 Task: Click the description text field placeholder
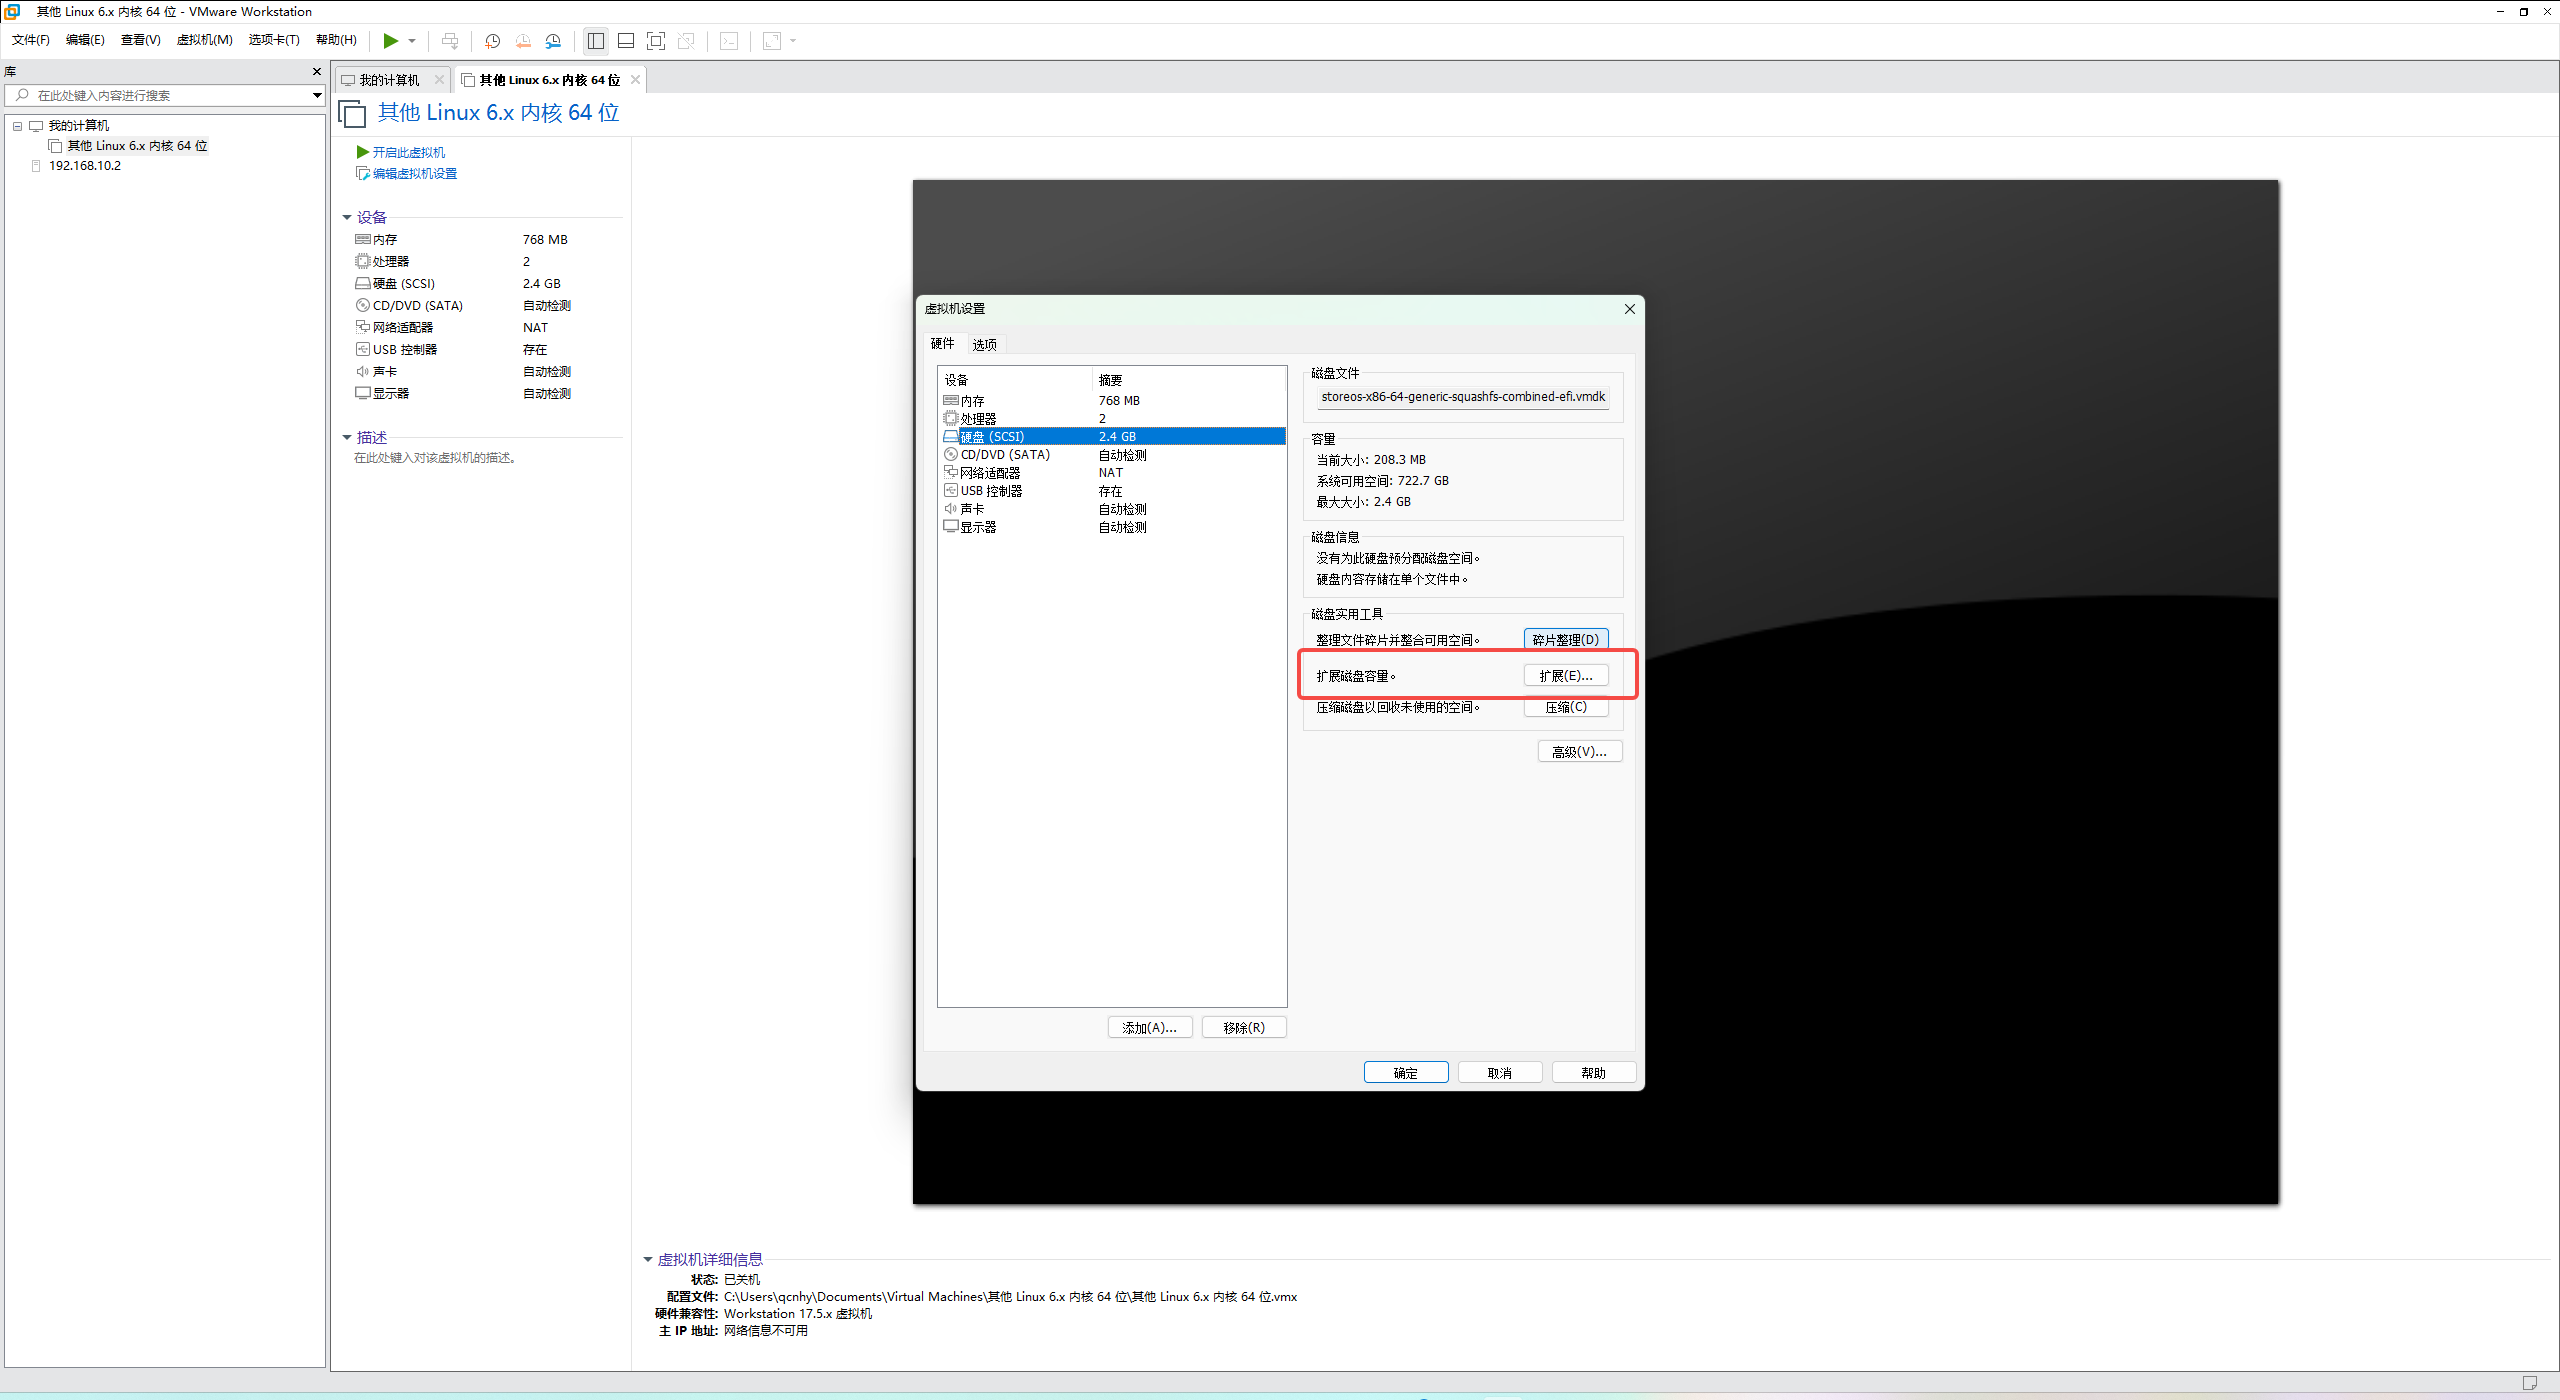[x=435, y=458]
